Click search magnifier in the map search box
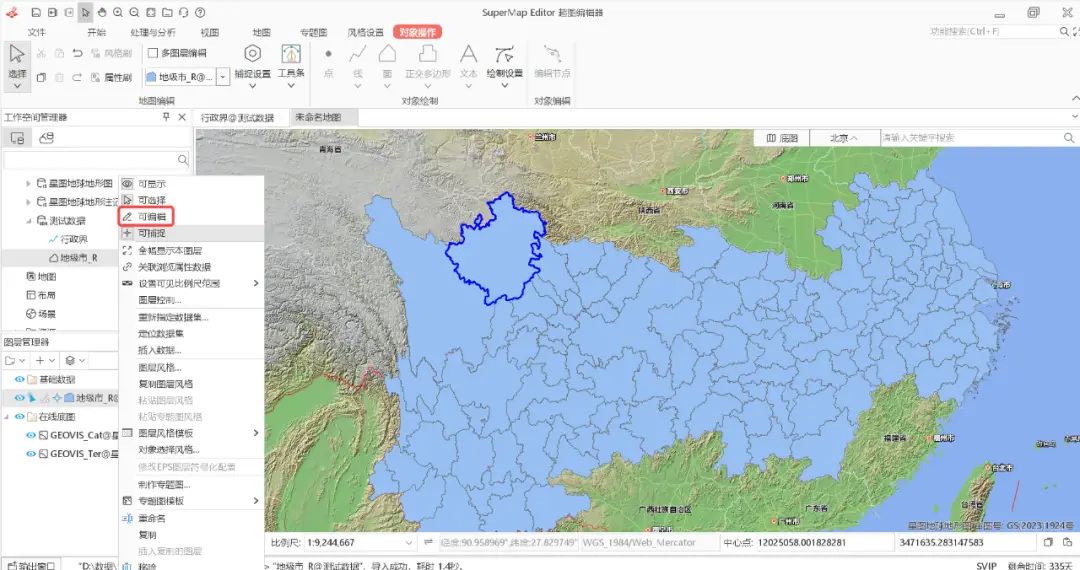This screenshot has height=570, width=1080. 1068,137
